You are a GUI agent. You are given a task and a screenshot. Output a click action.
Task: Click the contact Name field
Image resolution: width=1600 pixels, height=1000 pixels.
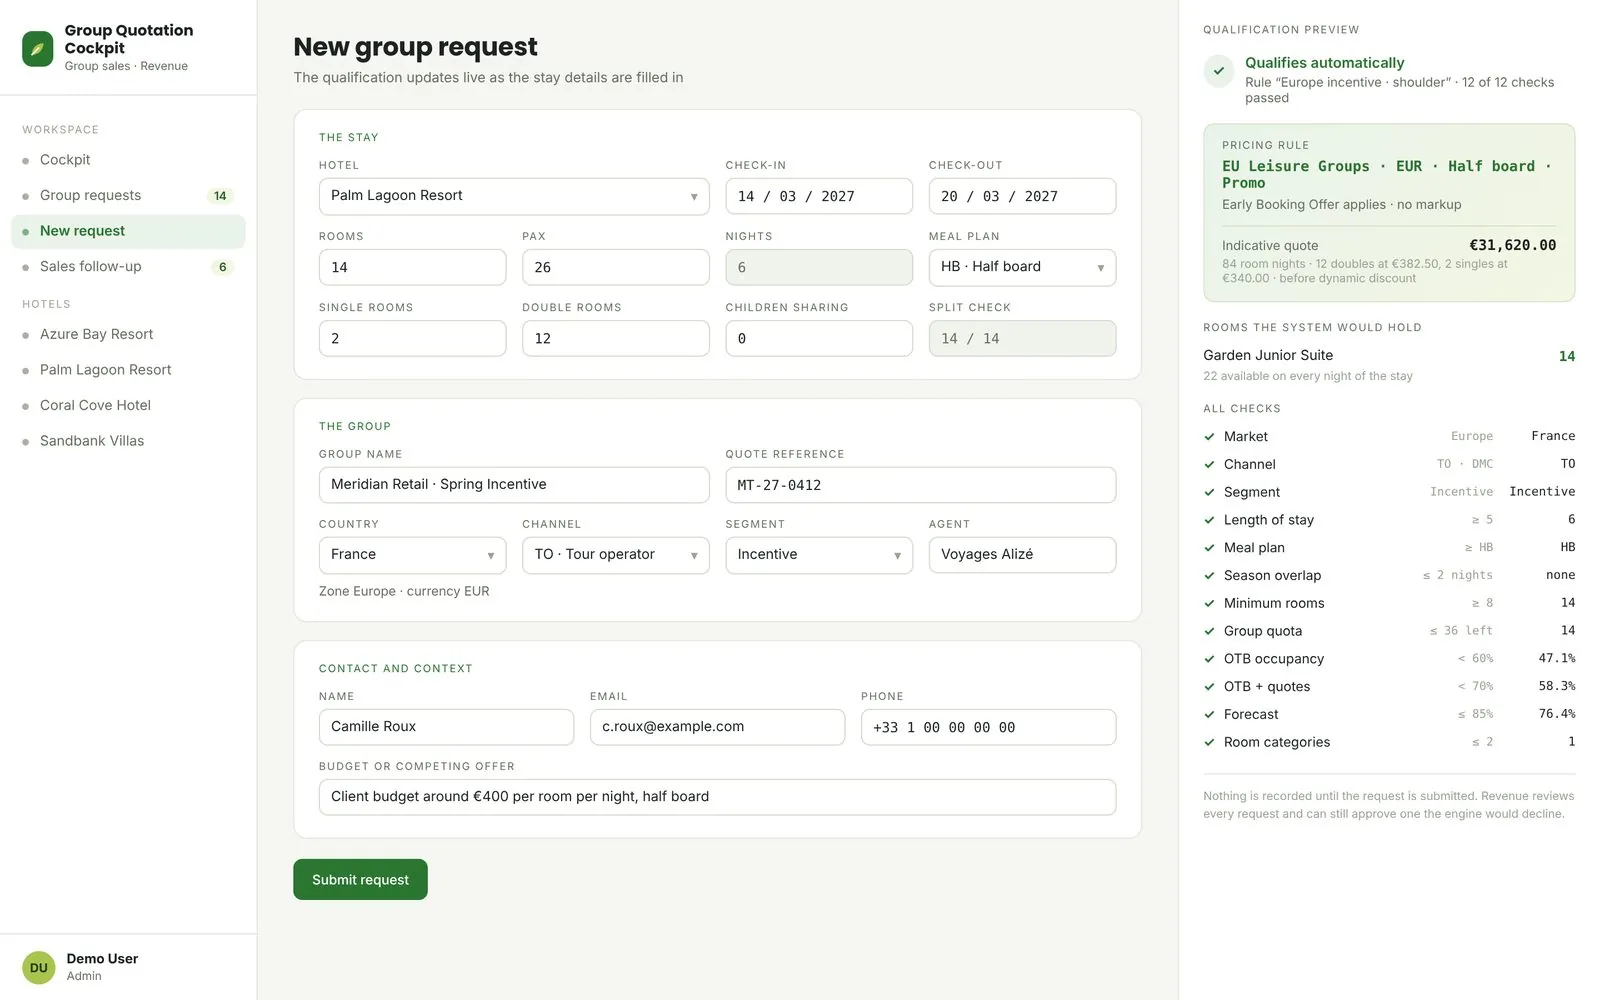point(446,727)
